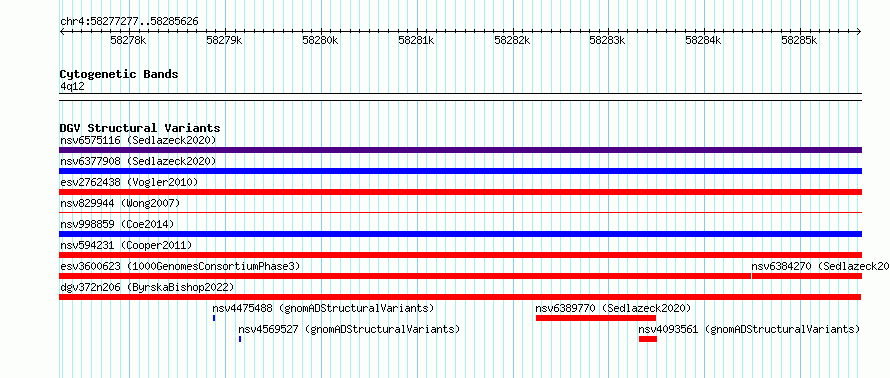Screen dimensions: 890x378
Task: Select the red dgv372n206 variant bar
Action: [460, 297]
